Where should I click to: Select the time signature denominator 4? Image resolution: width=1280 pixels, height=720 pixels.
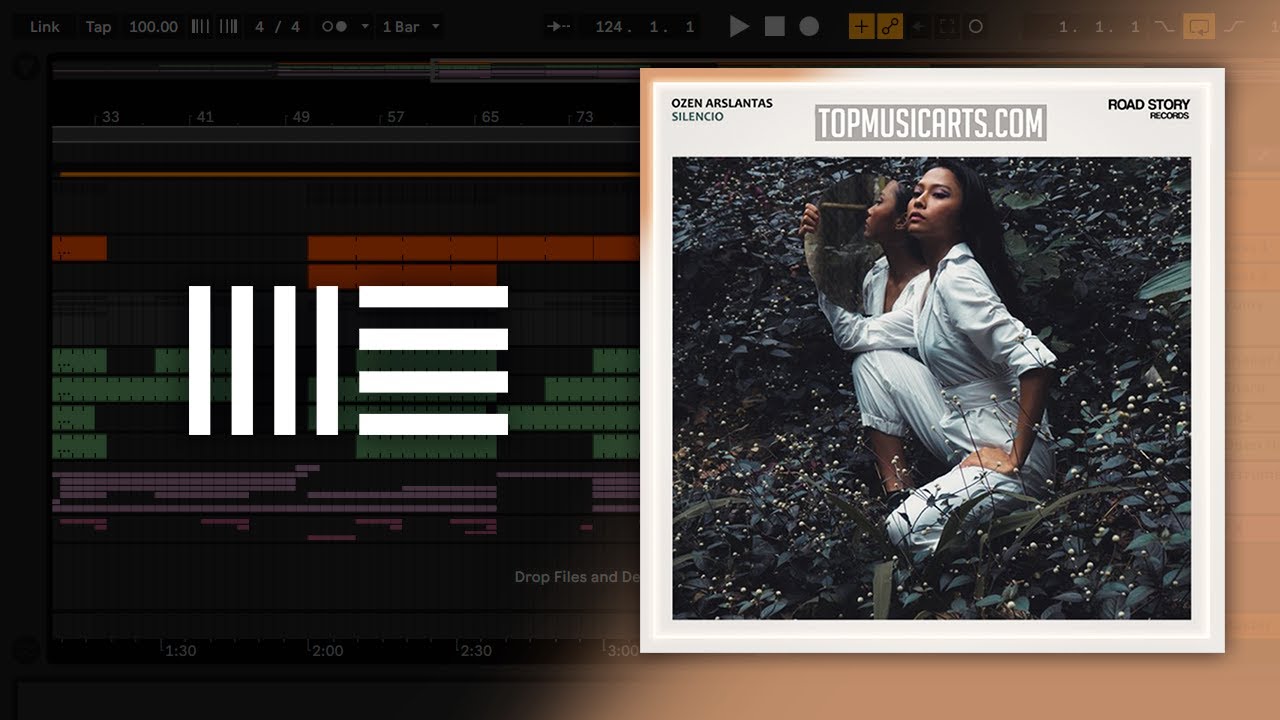click(x=295, y=27)
